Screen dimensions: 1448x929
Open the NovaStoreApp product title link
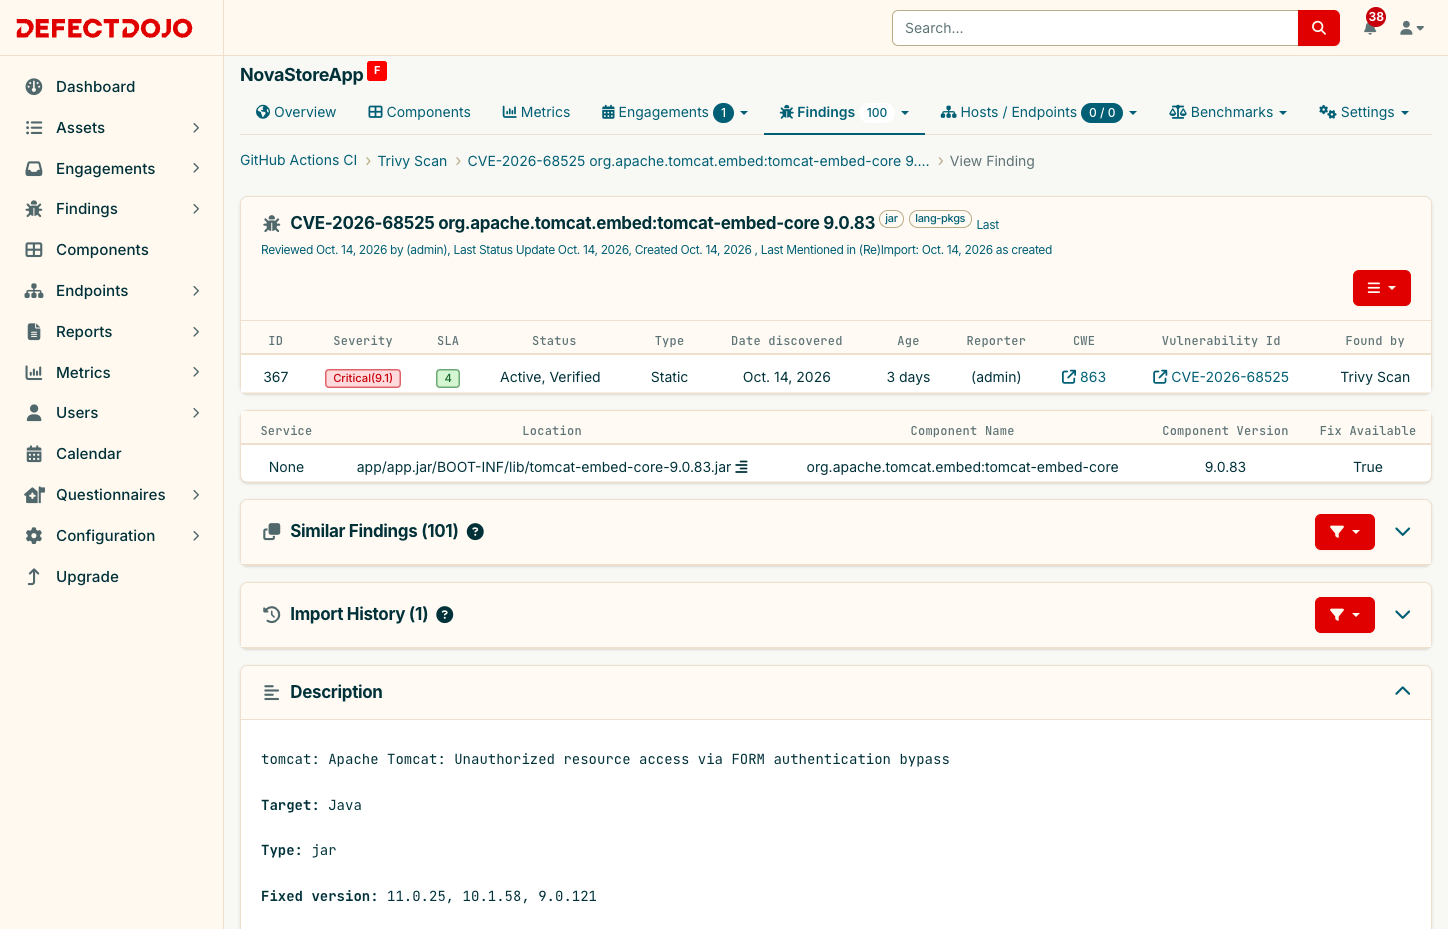click(302, 75)
